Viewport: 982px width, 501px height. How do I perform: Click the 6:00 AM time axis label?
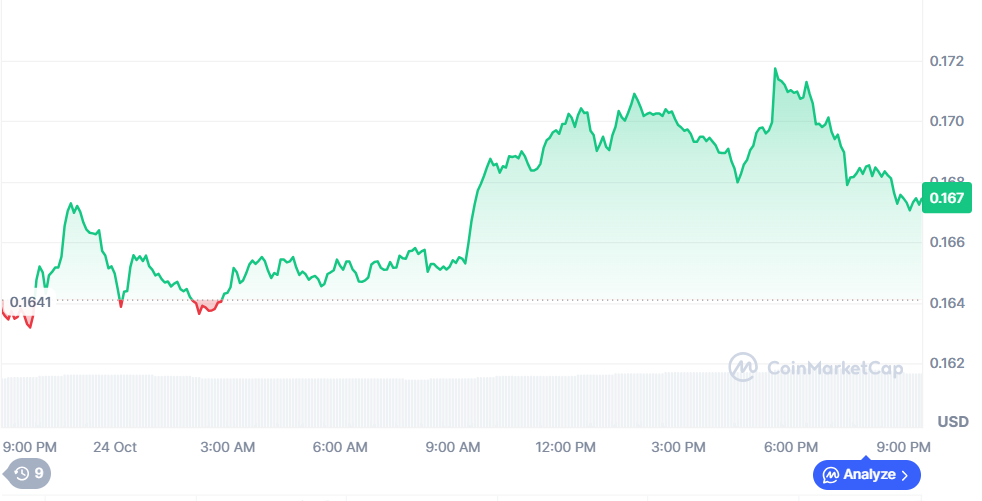pyautogui.click(x=340, y=446)
